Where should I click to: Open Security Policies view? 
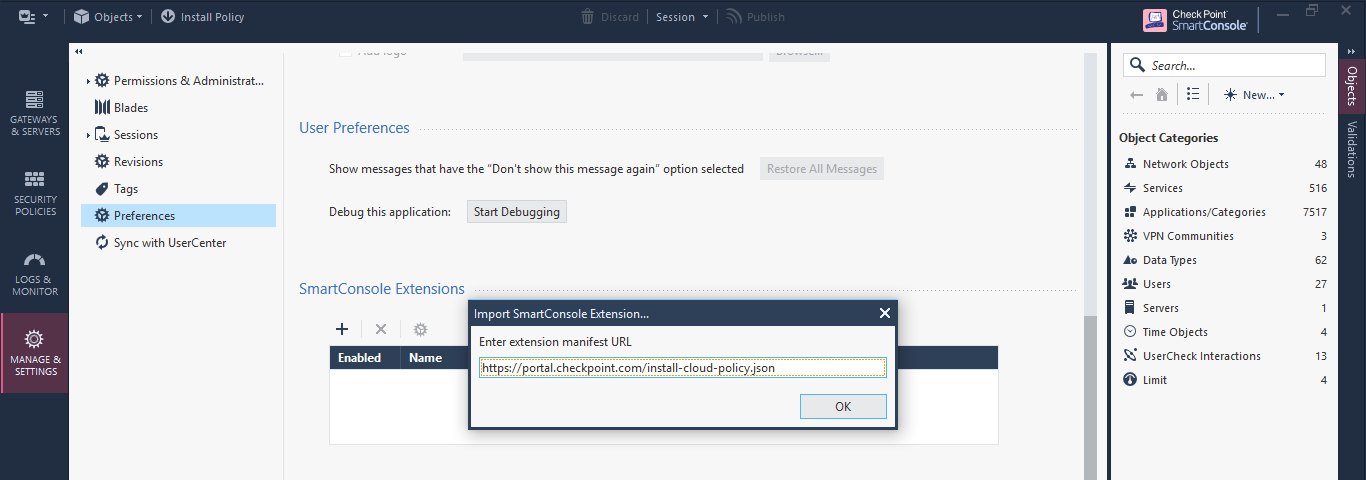point(35,193)
